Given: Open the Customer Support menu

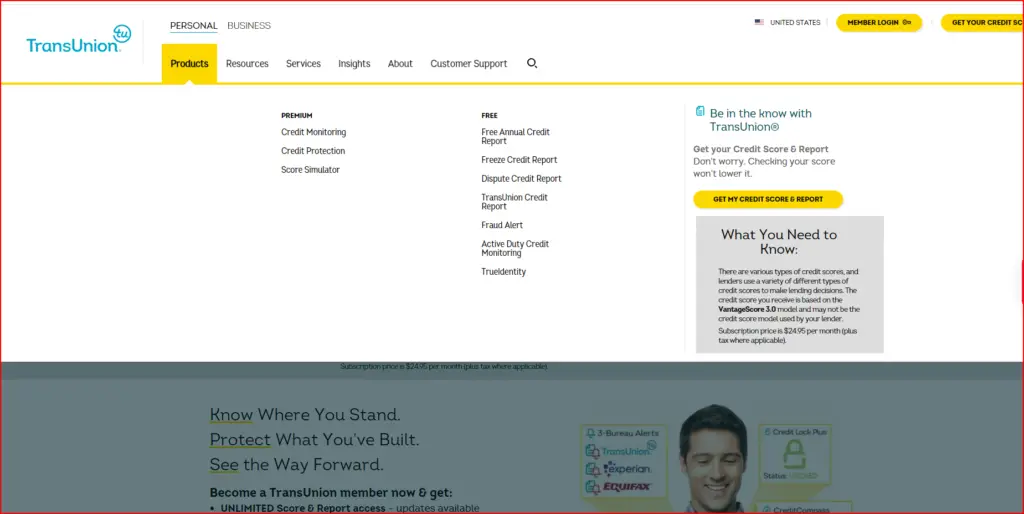Looking at the screenshot, I should pyautogui.click(x=468, y=63).
